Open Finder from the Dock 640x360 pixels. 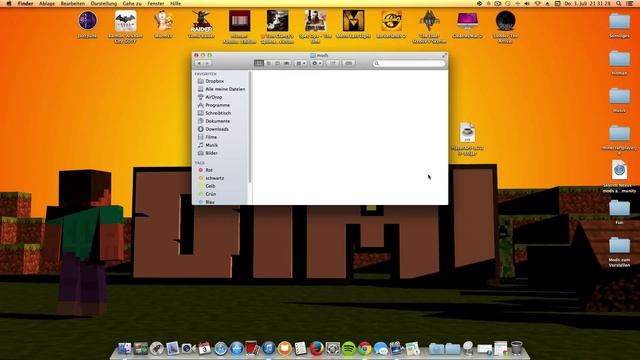pyautogui.click(x=124, y=348)
